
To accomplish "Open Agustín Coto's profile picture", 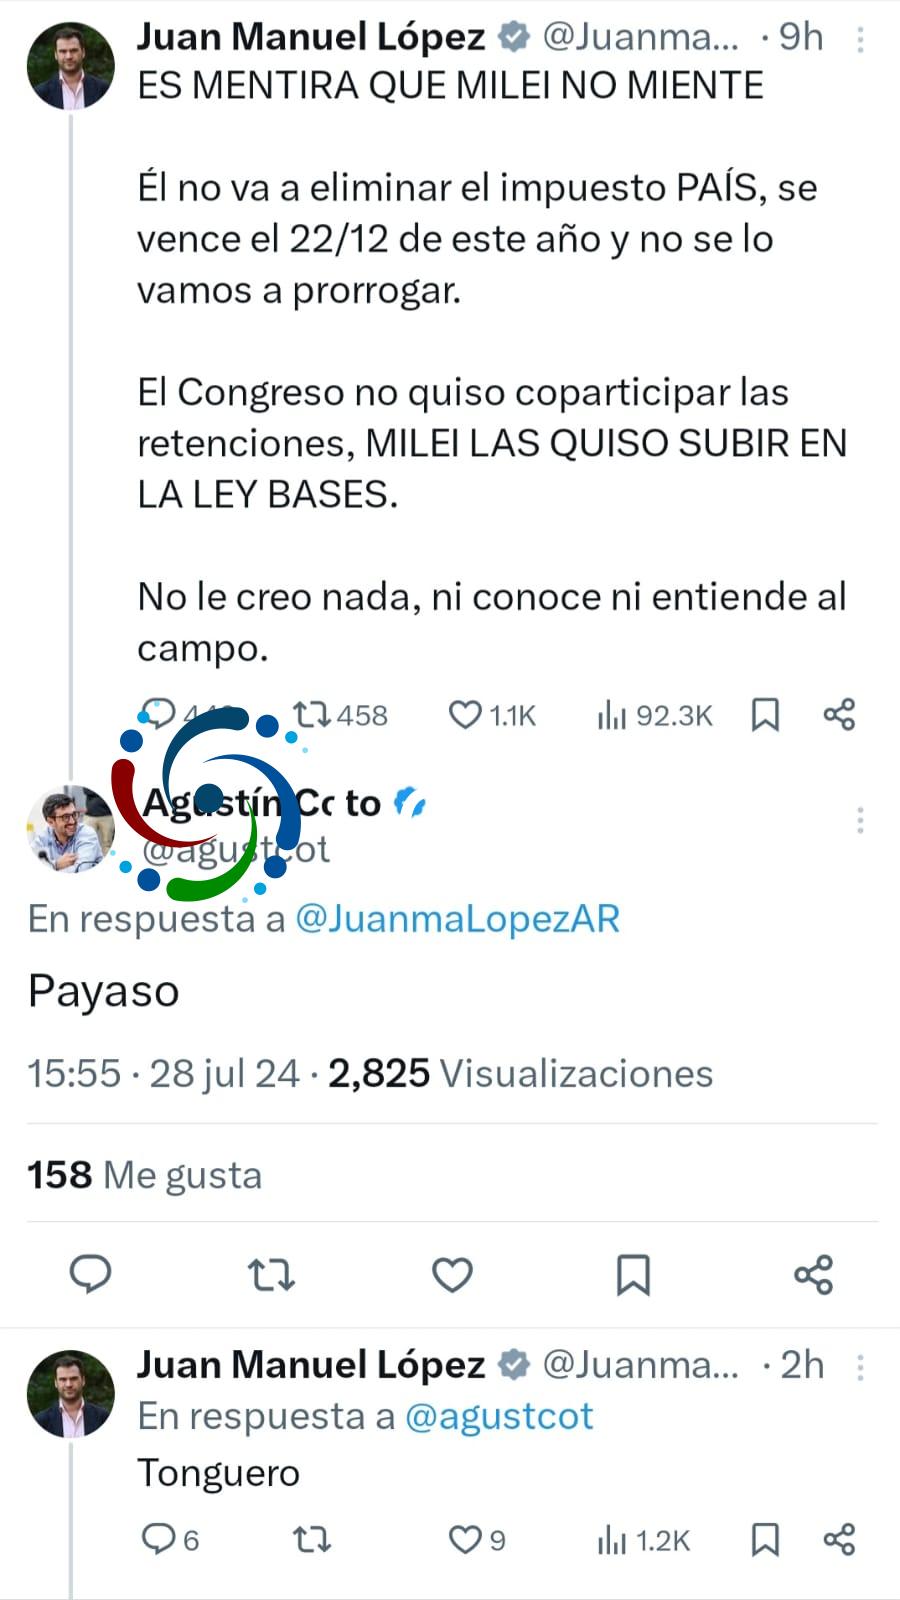I will (70, 829).
